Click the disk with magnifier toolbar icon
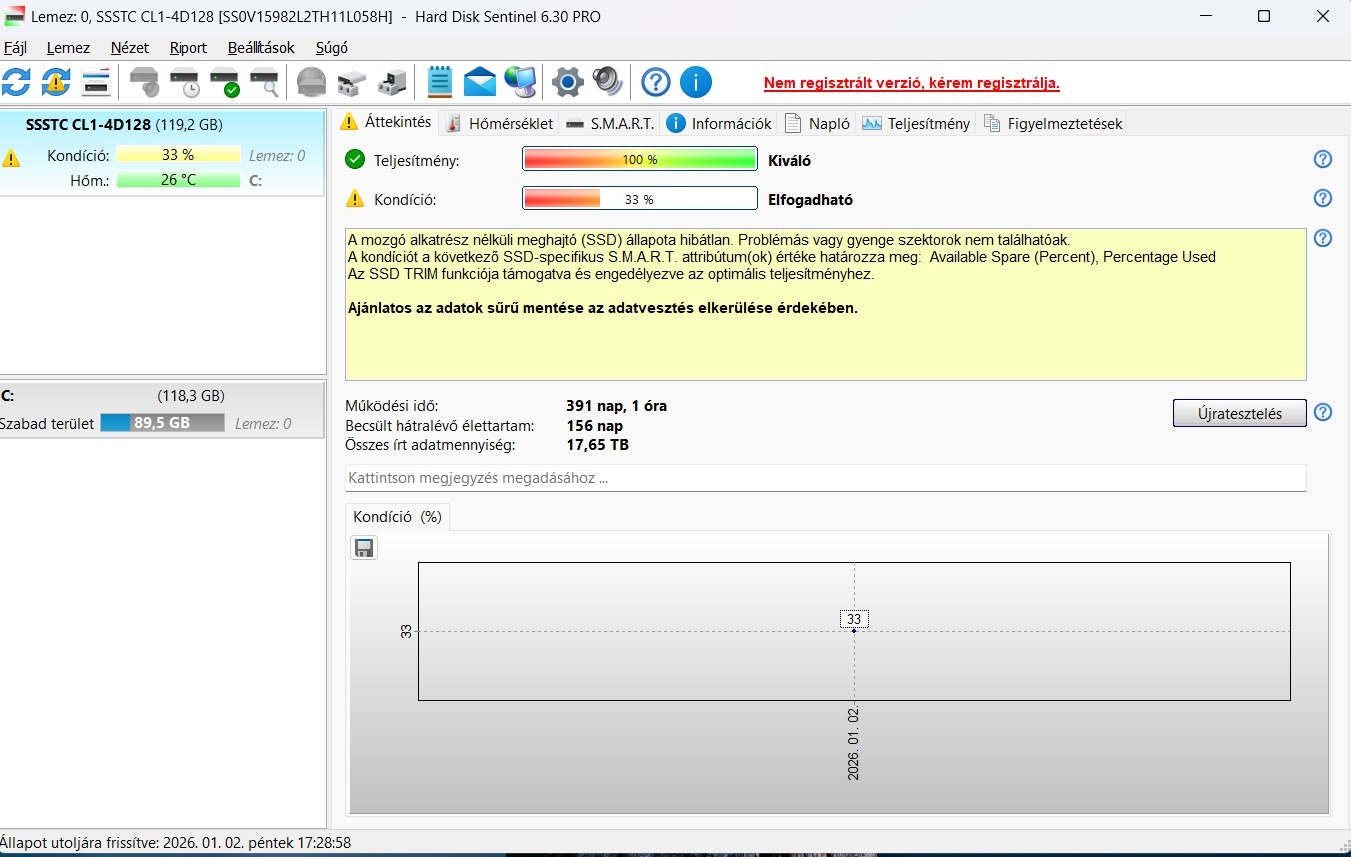The height and width of the screenshot is (857, 1351). click(265, 82)
